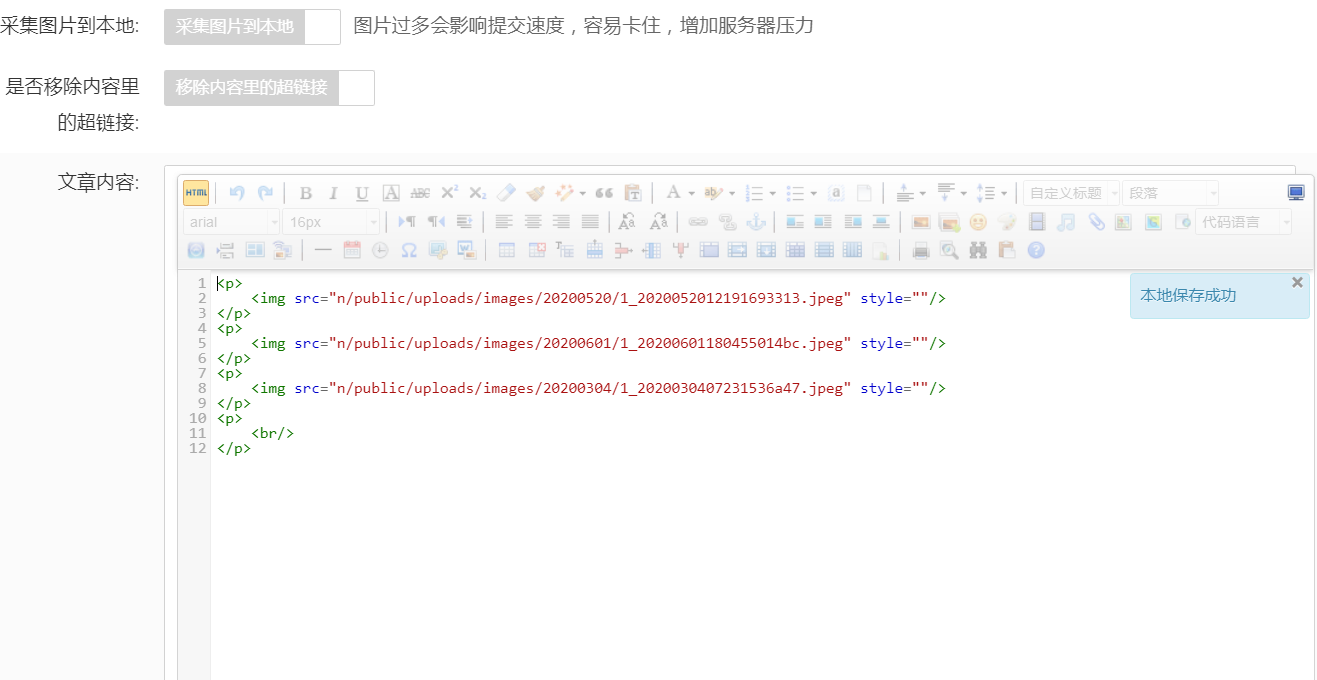The image size is (1317, 680).
Task: Open the 自定义标题 custom title dropdown
Action: 1070,193
